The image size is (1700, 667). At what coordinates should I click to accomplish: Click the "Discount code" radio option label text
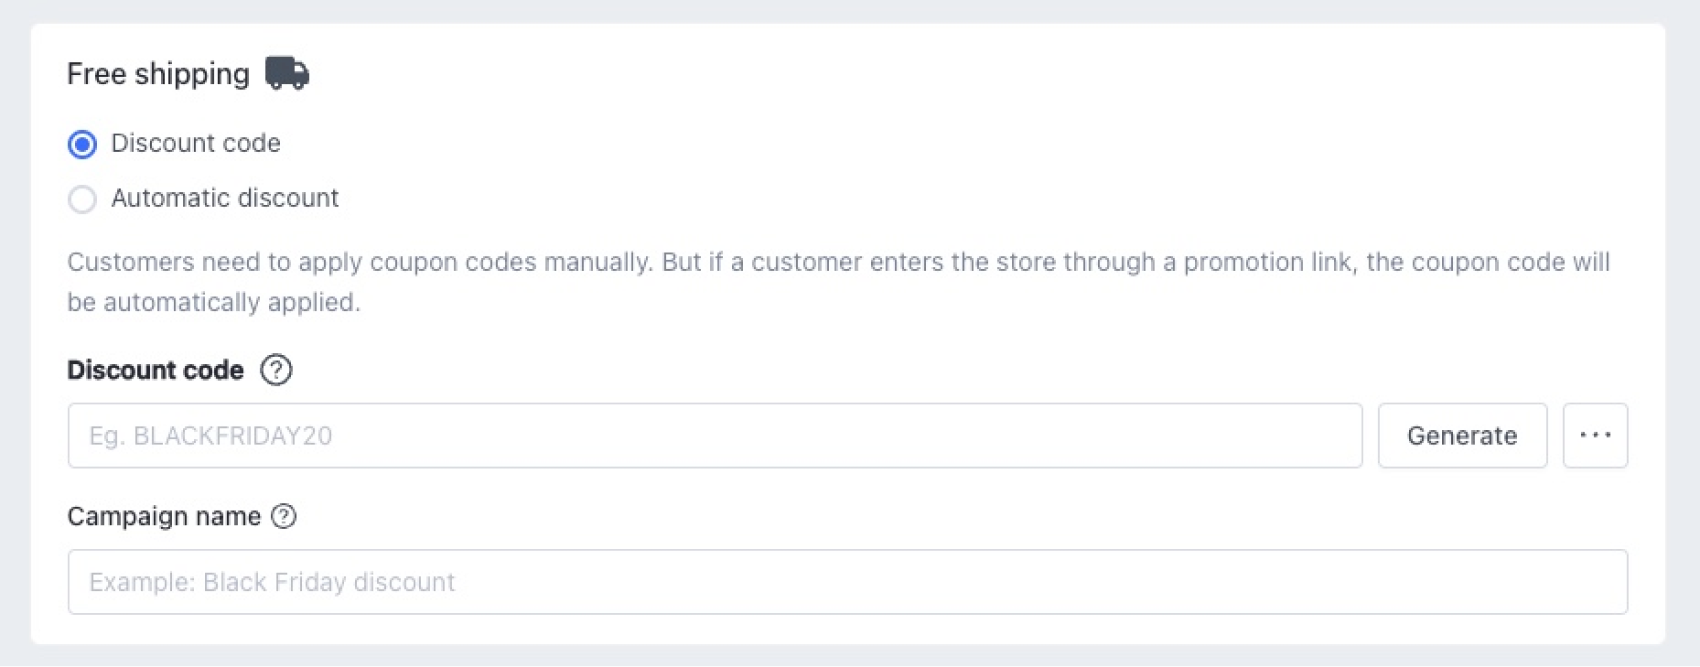coord(196,143)
